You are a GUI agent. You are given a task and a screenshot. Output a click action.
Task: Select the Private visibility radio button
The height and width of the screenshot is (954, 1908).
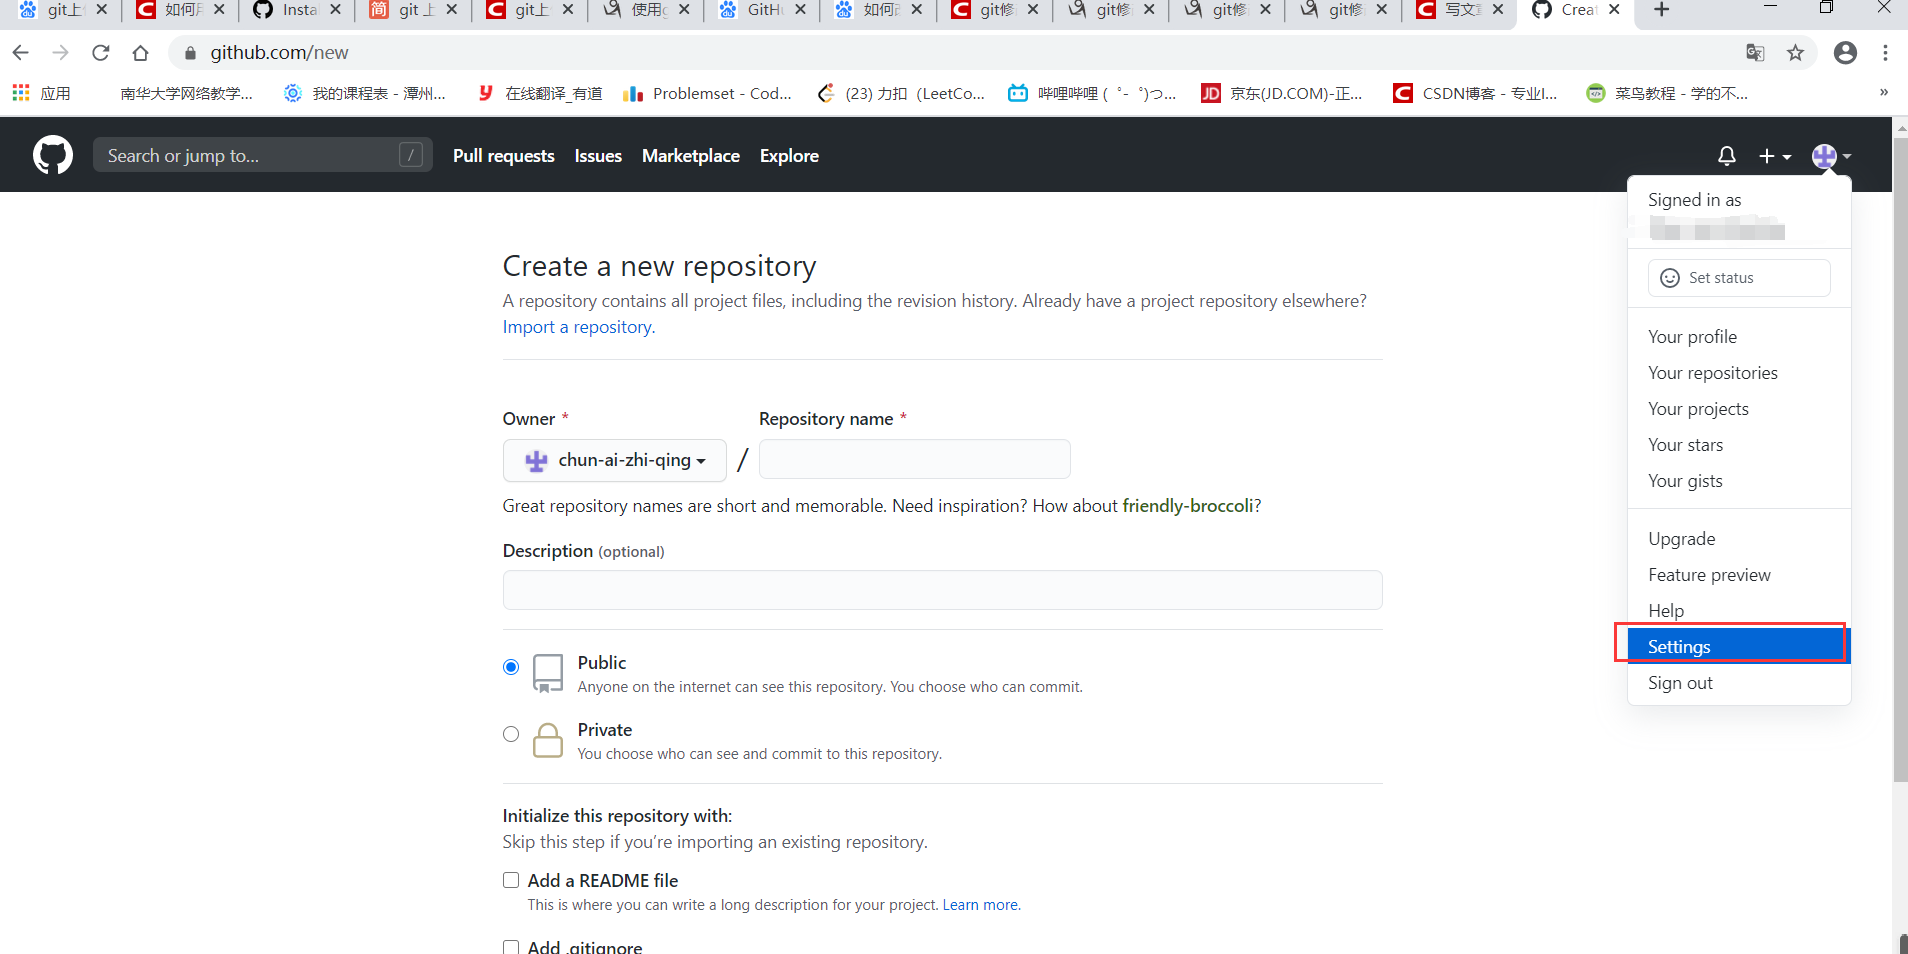[x=511, y=734]
